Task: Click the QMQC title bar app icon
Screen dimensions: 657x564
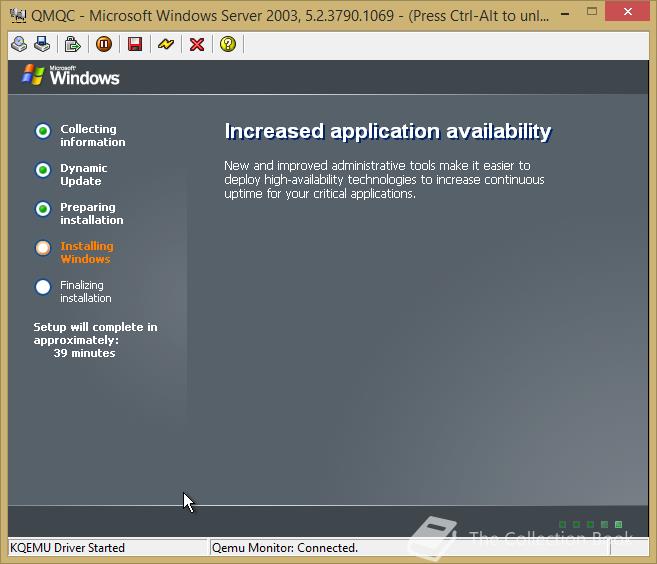Action: click(18, 16)
